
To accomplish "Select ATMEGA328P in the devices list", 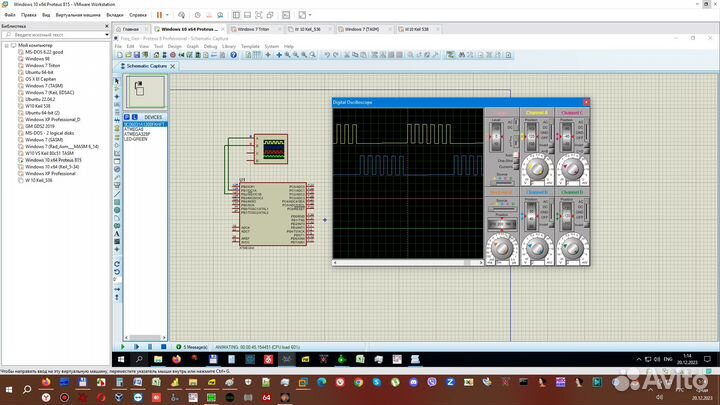I will click(135, 134).
